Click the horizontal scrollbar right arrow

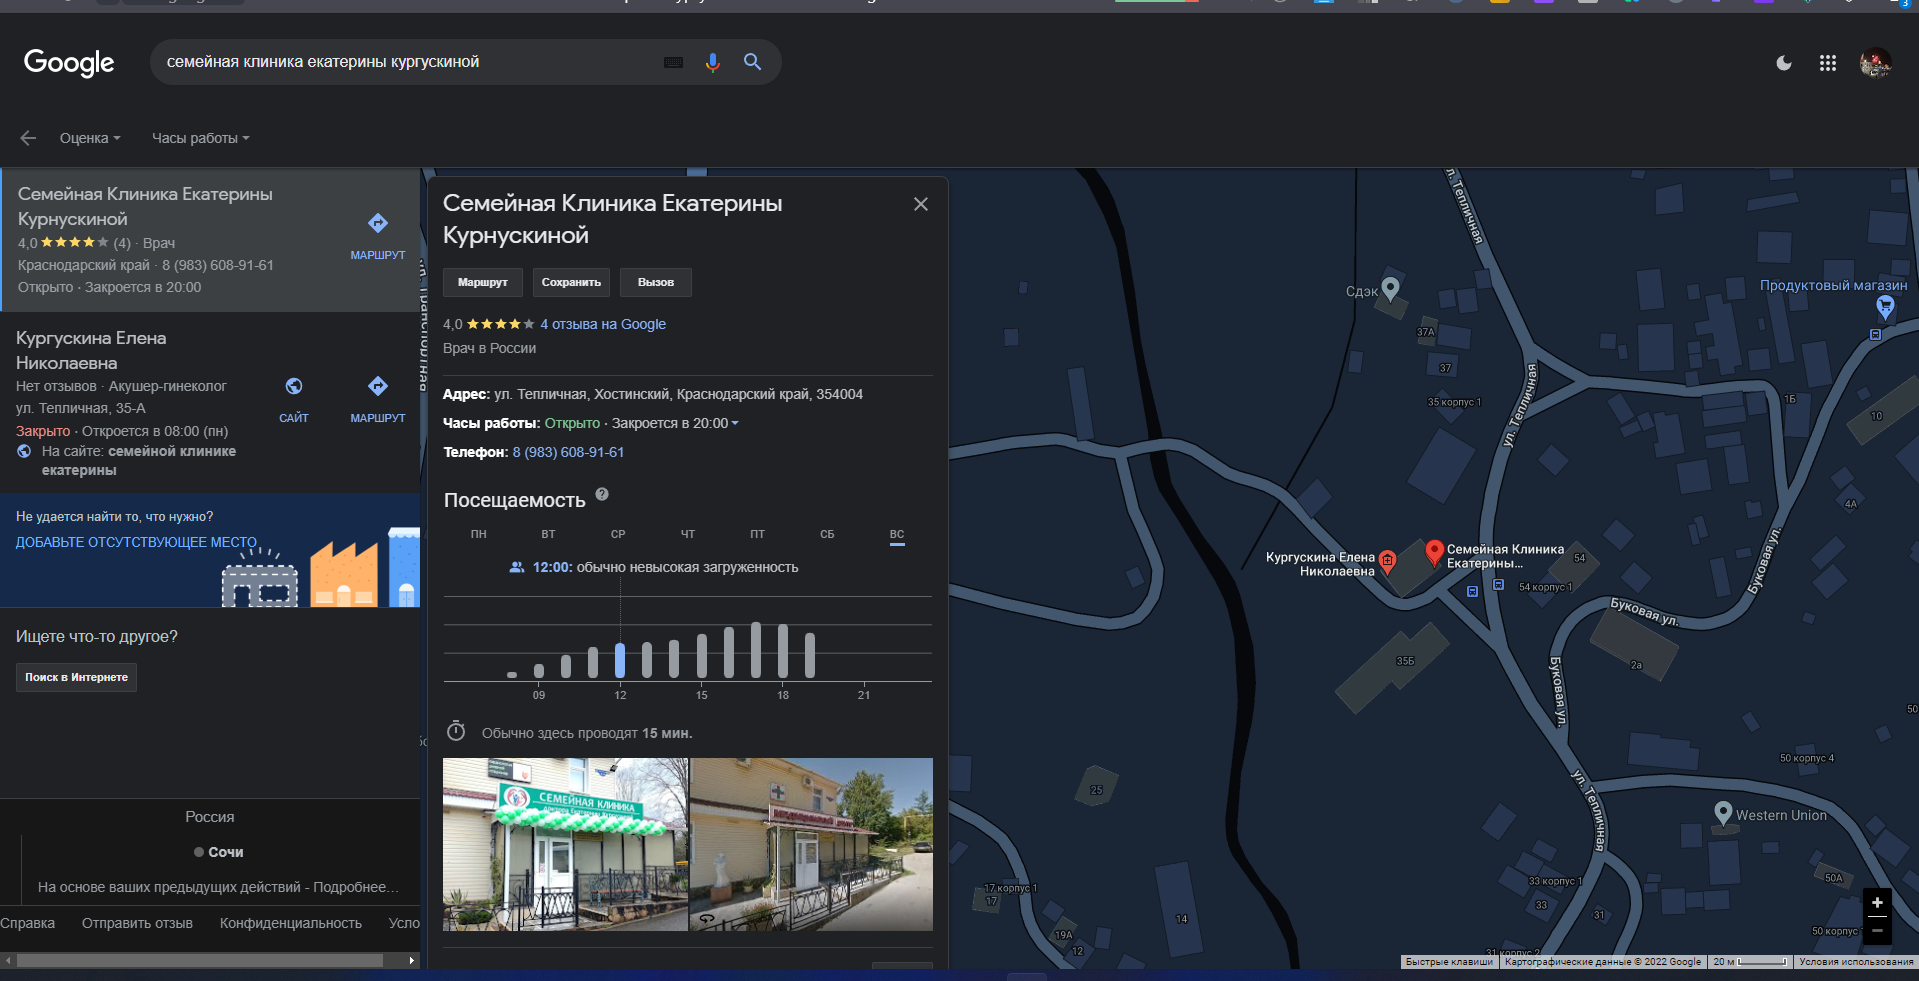point(411,960)
